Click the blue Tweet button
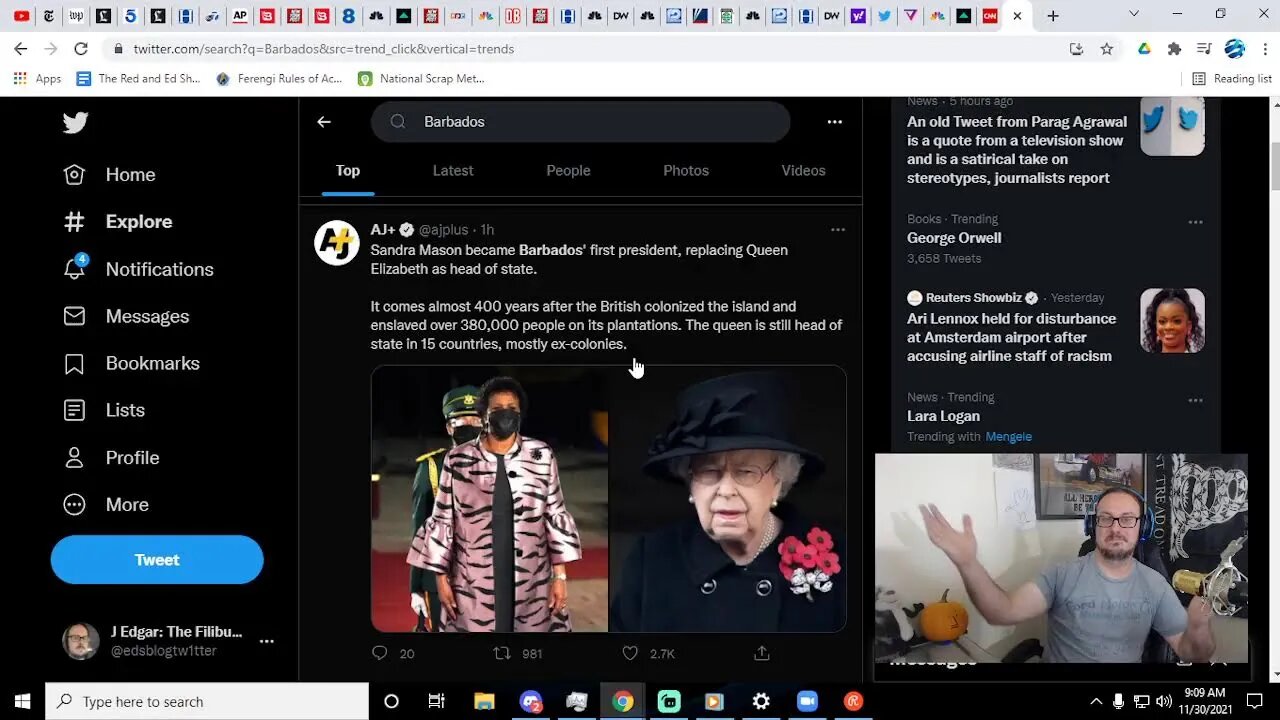 [157, 560]
